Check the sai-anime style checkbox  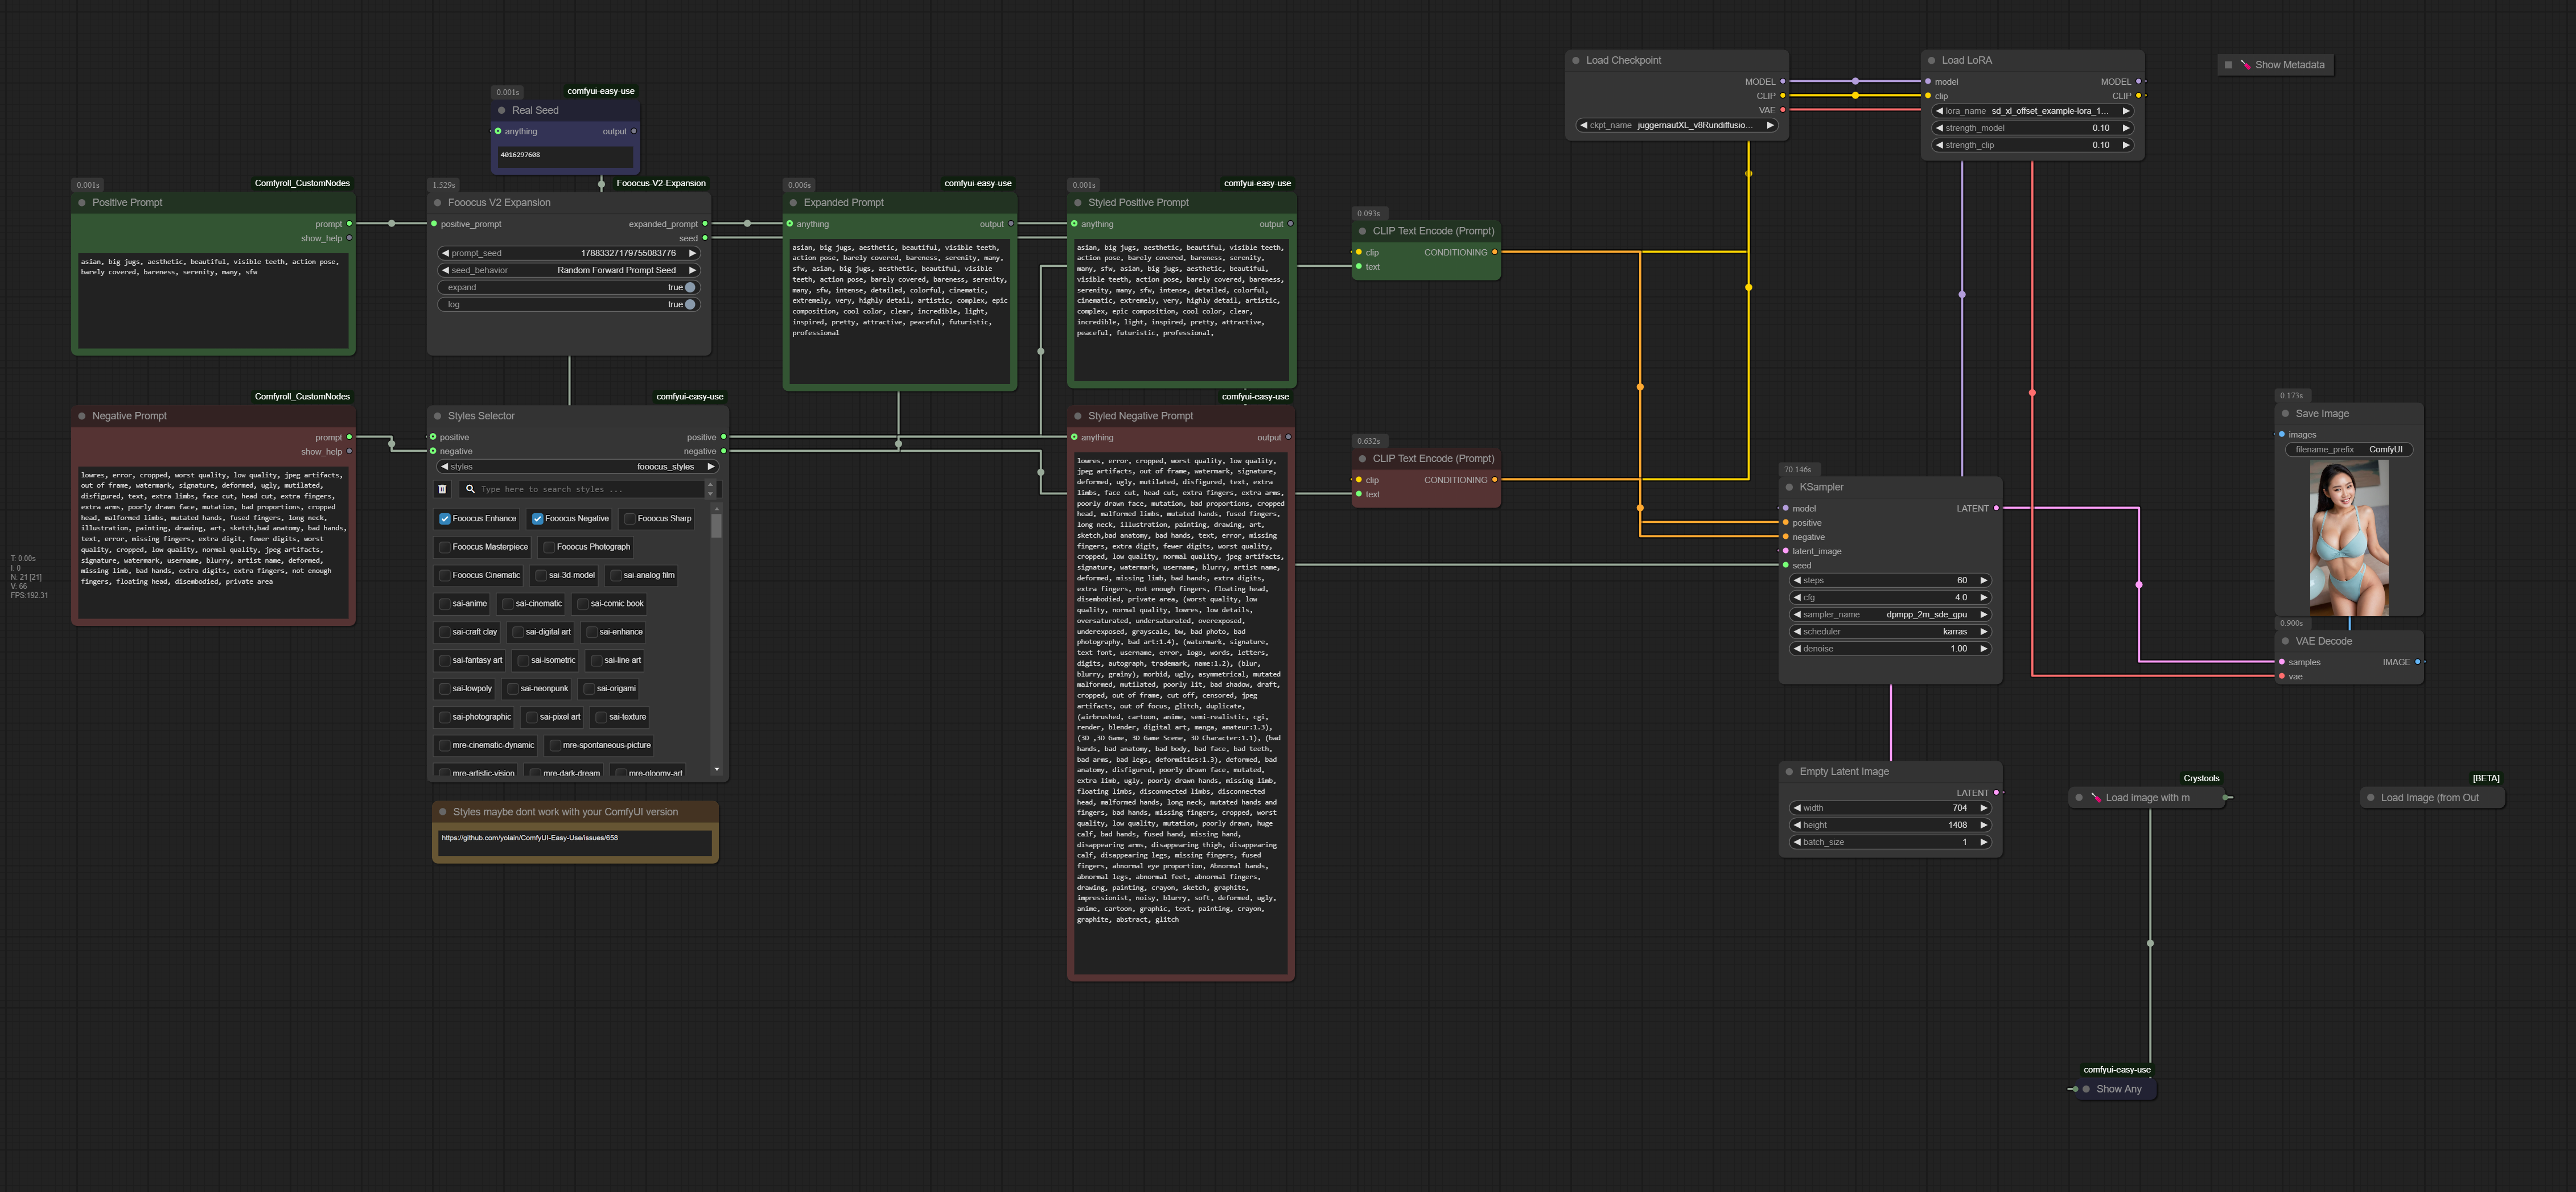coord(445,604)
